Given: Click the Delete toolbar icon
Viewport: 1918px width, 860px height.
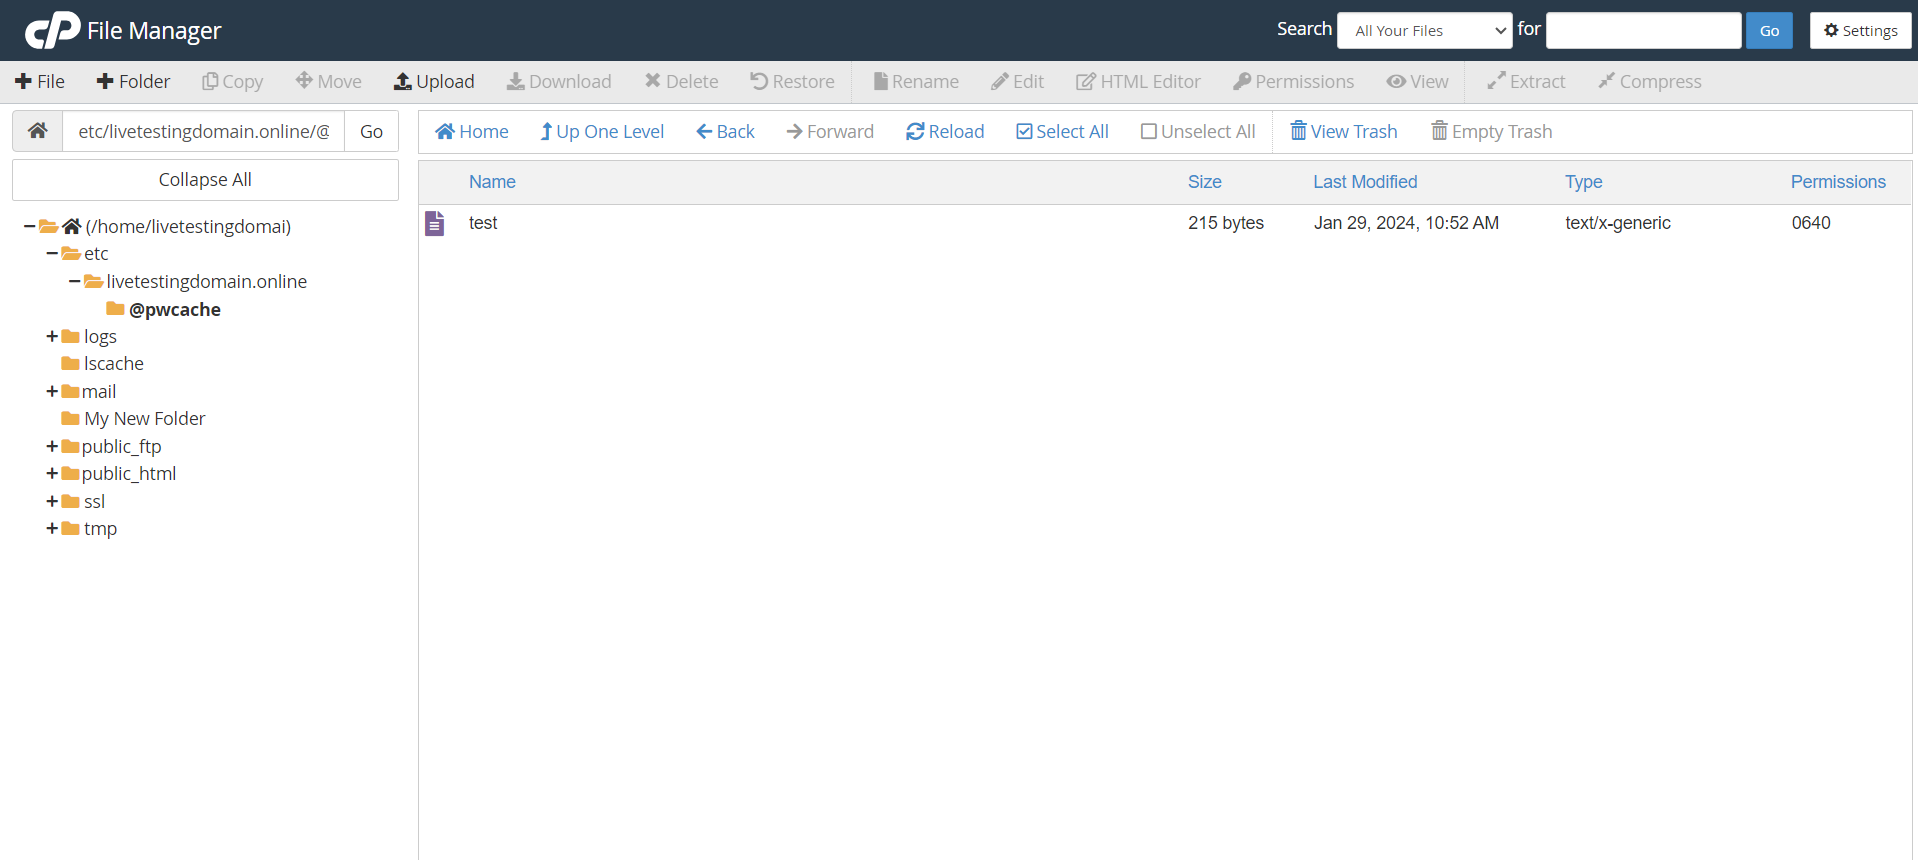Looking at the screenshot, I should [x=653, y=81].
